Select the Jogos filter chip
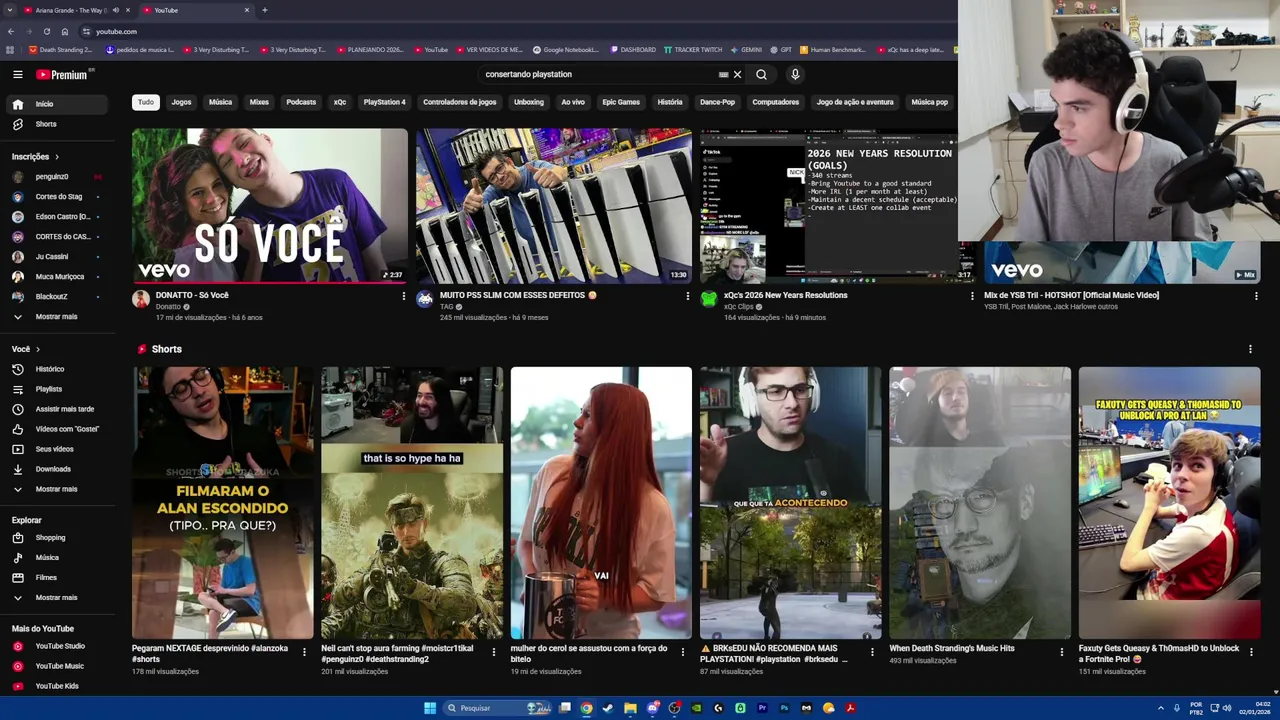The image size is (1280, 720). 181,102
